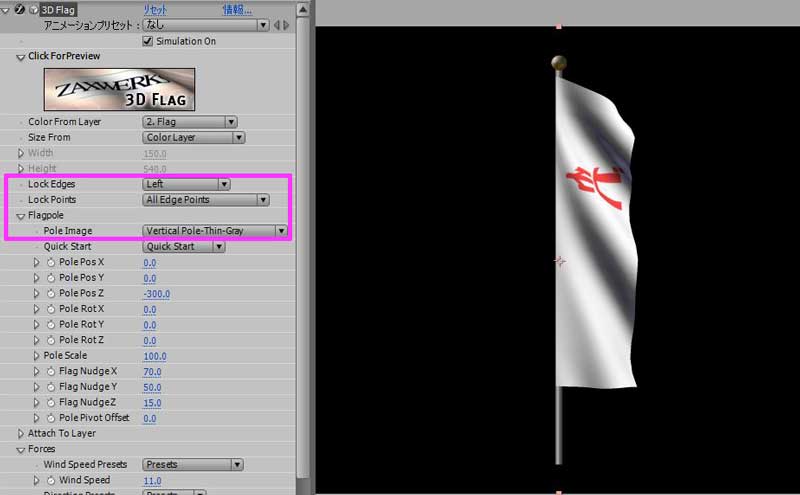Viewport: 800px width, 495px height.
Task: Open the Pole Image dropdown
Action: tap(215, 231)
